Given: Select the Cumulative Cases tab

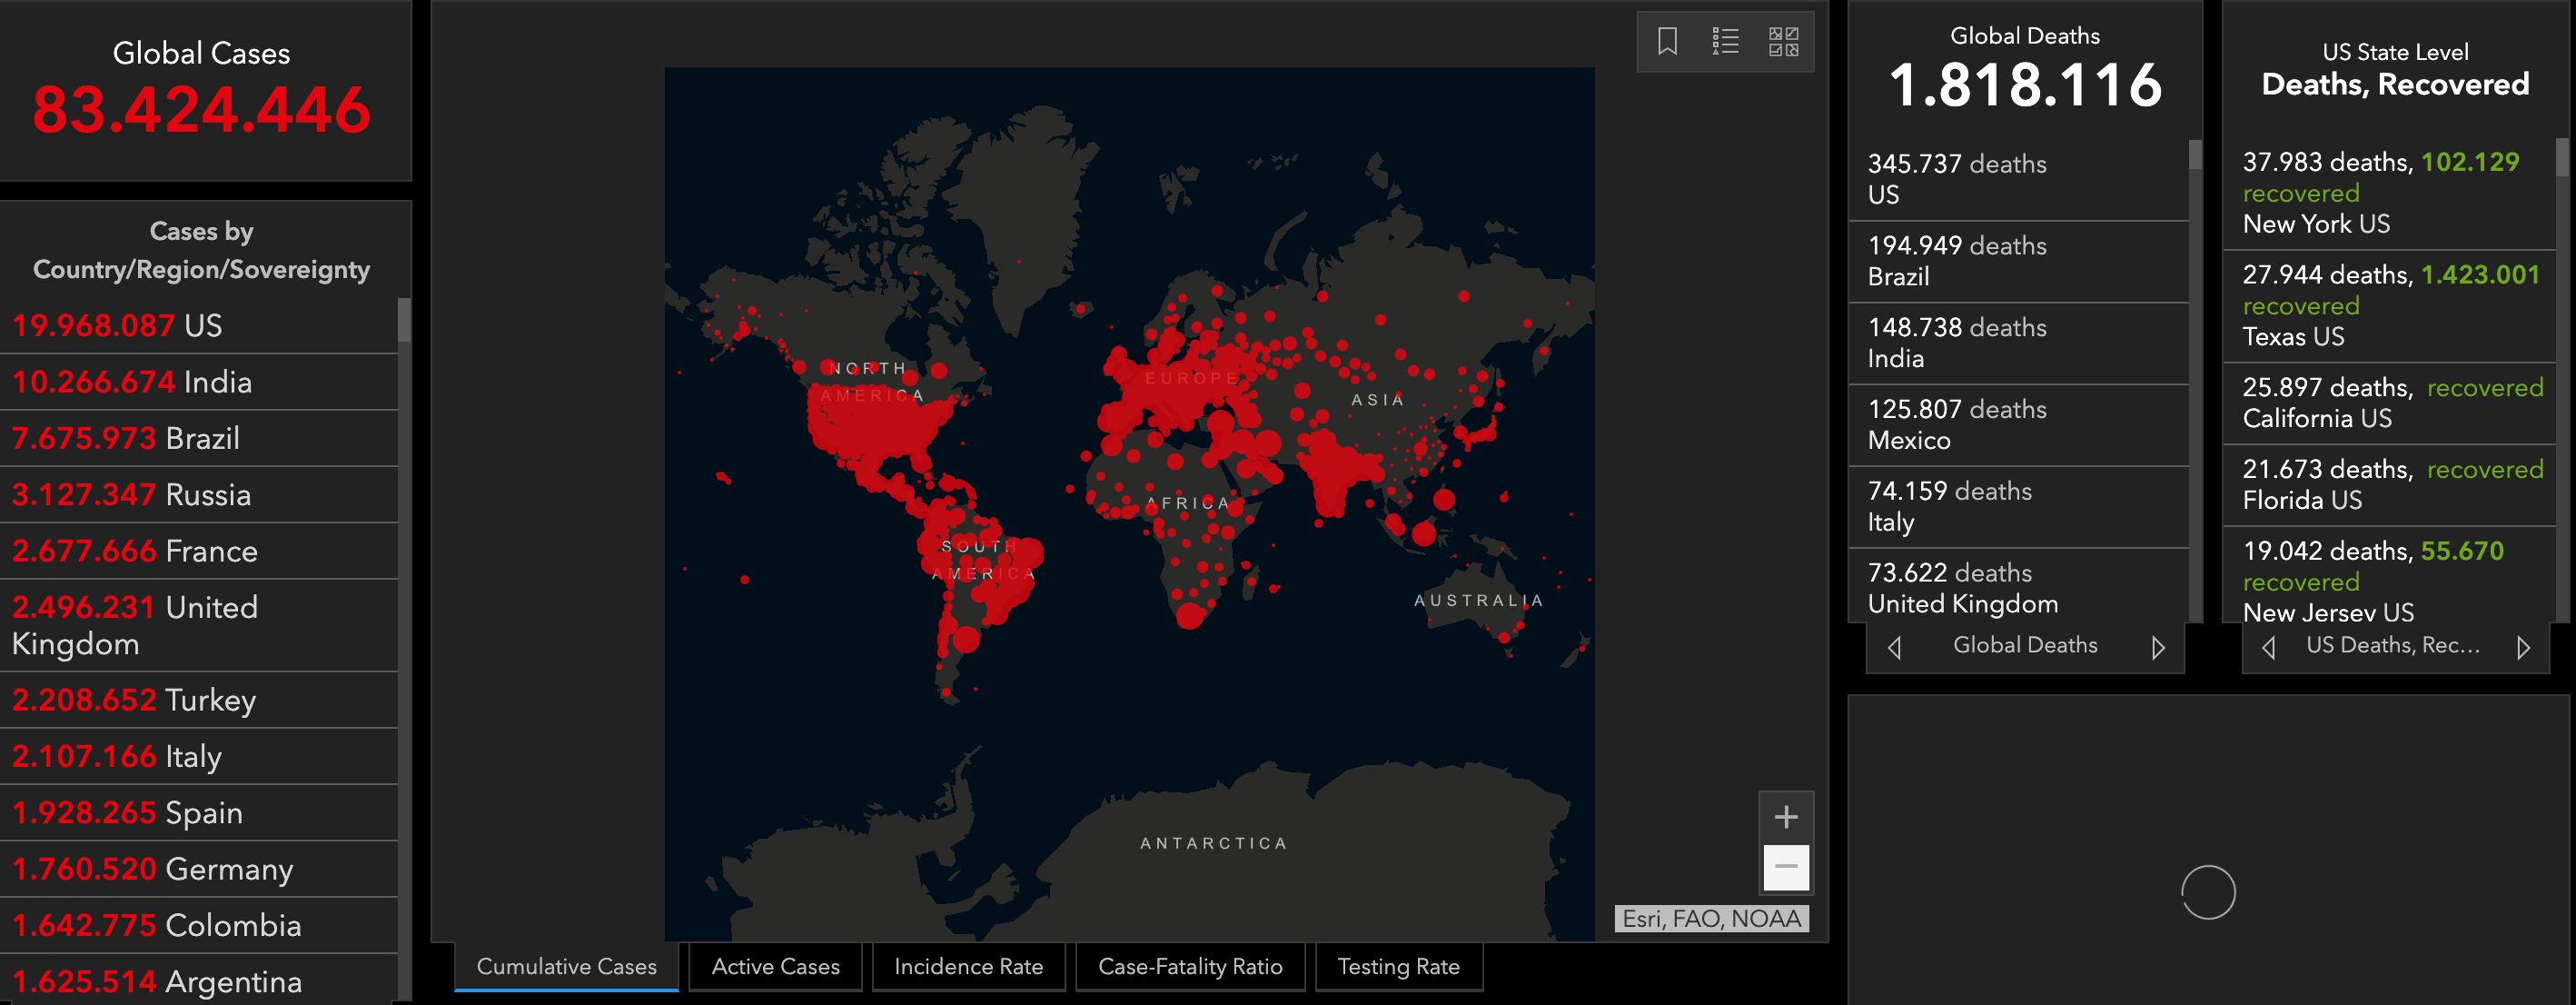Looking at the screenshot, I should coord(566,966).
